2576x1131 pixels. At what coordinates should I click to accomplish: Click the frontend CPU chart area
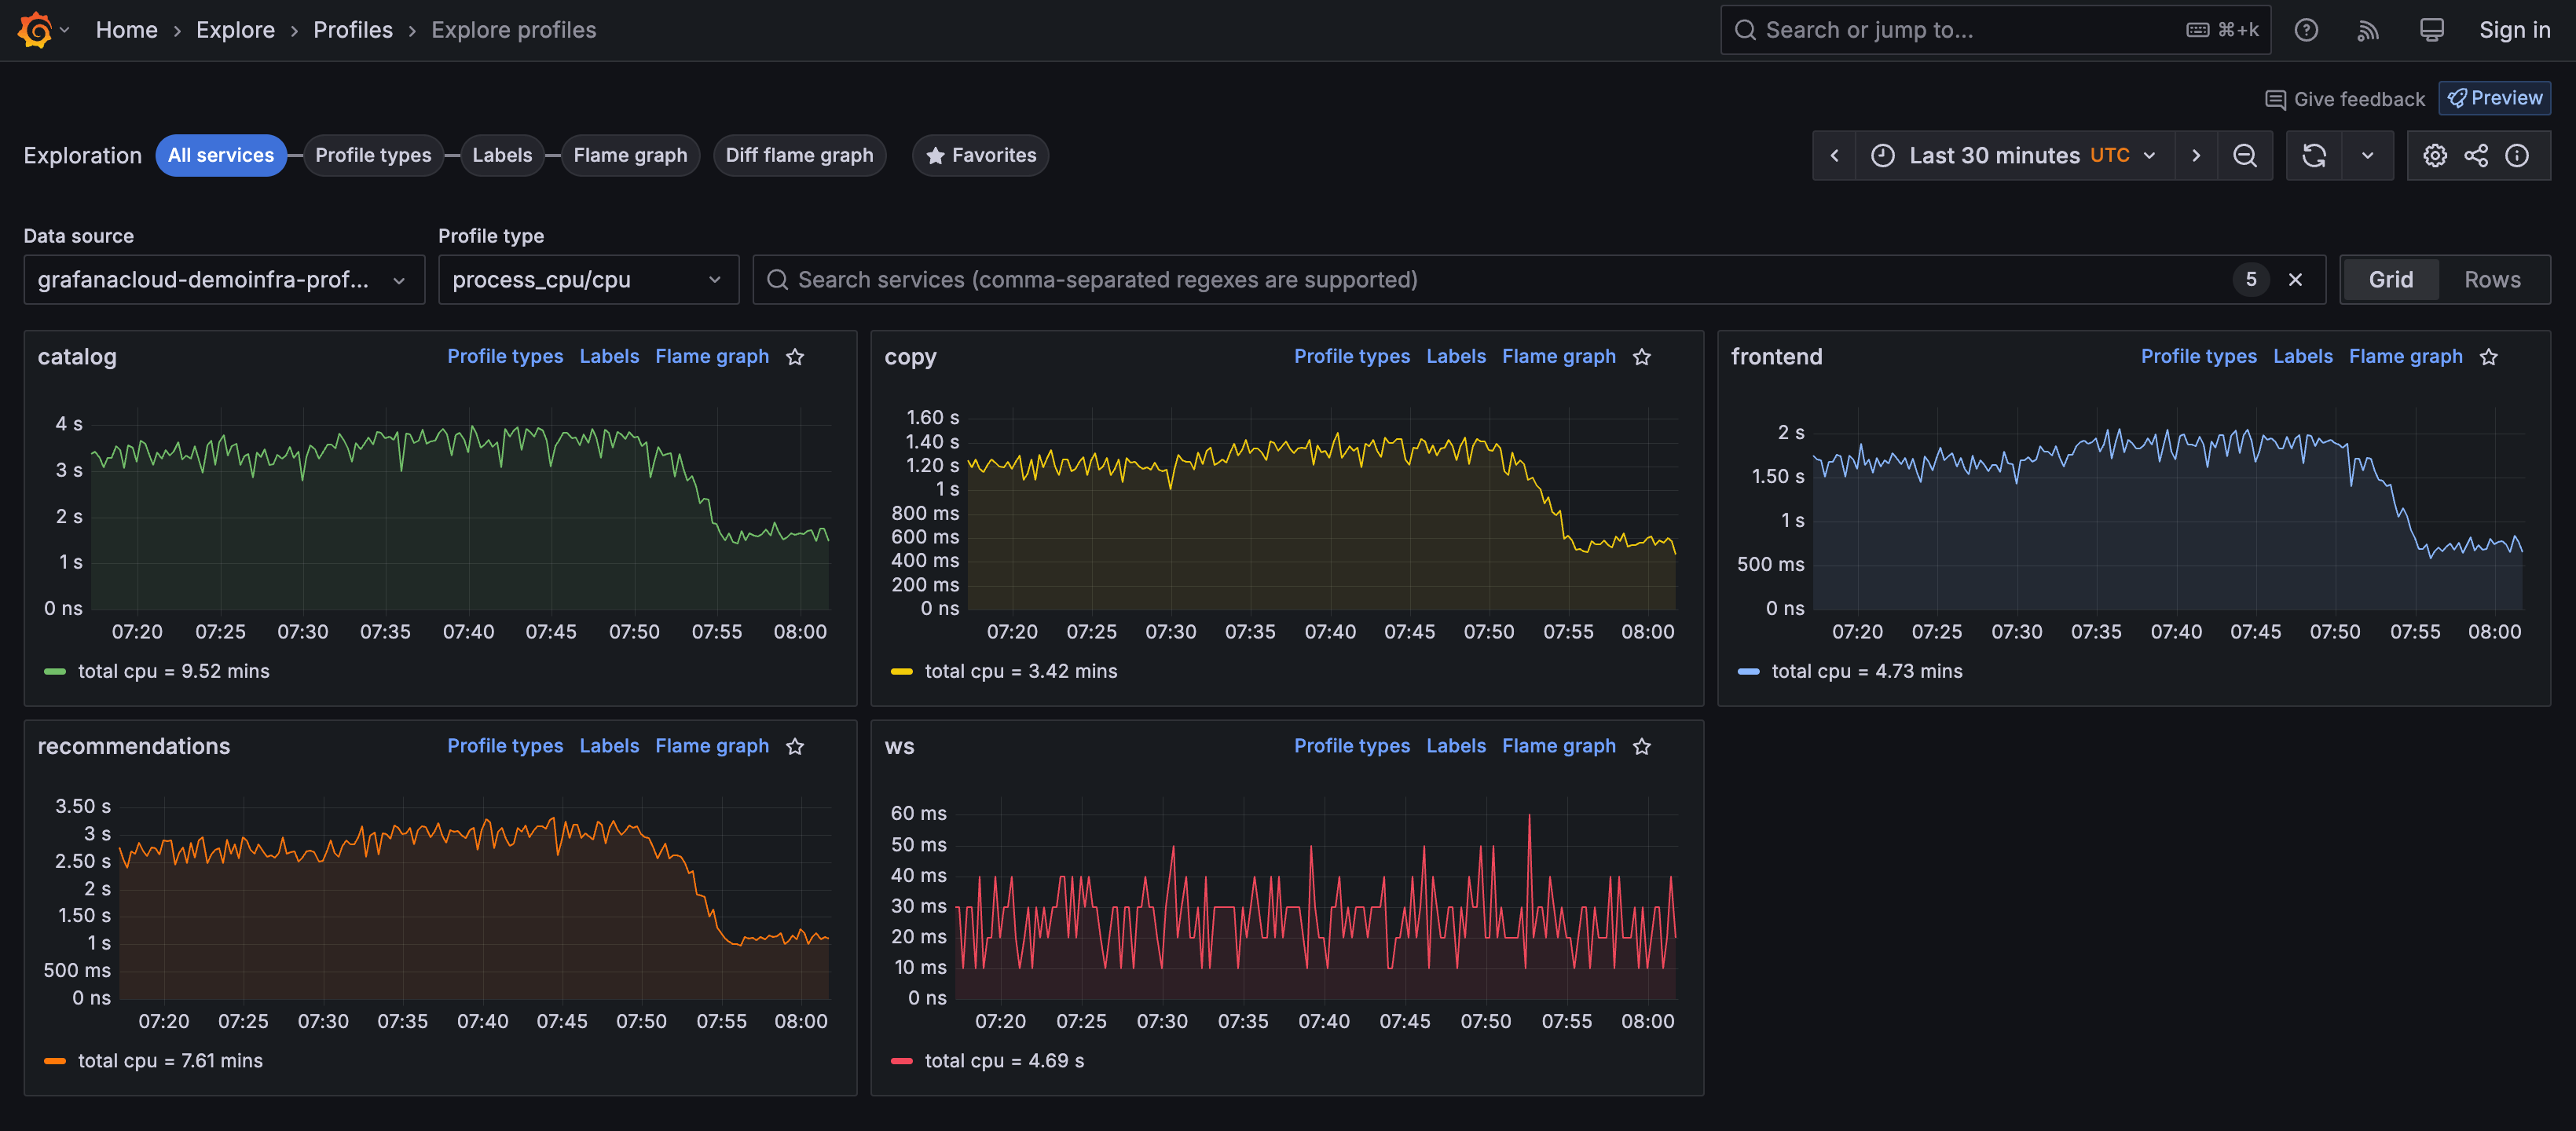click(2168, 510)
